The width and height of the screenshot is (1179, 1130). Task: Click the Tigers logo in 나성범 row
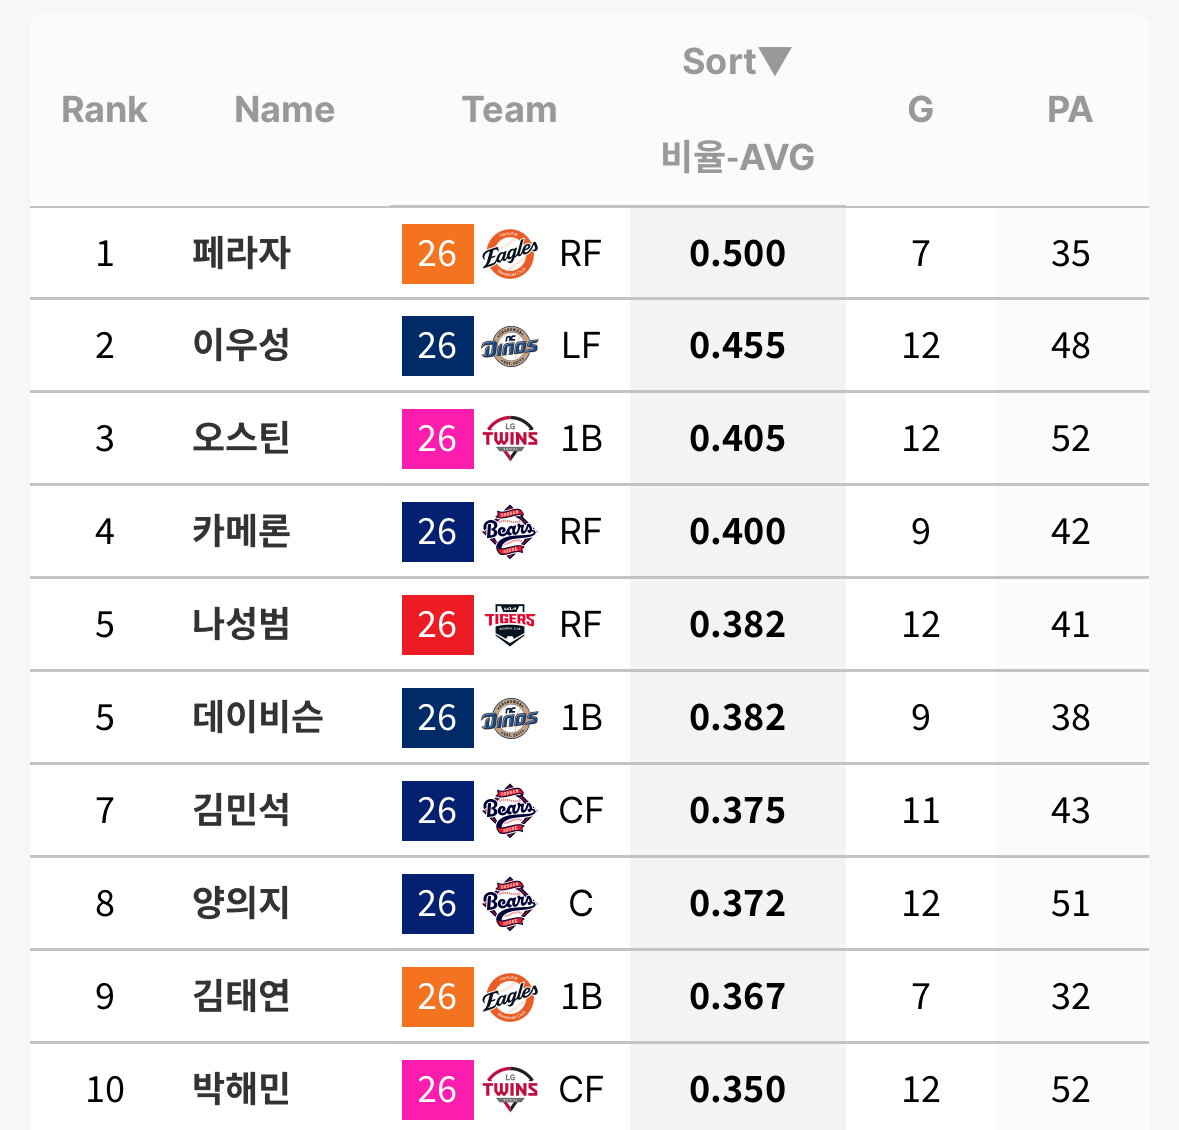pos(510,625)
